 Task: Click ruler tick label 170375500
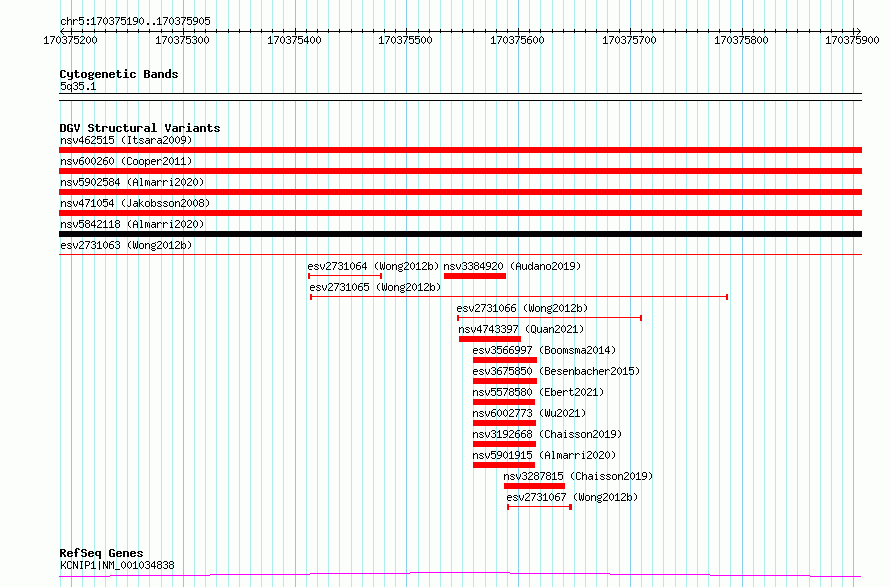[x=405, y=40]
